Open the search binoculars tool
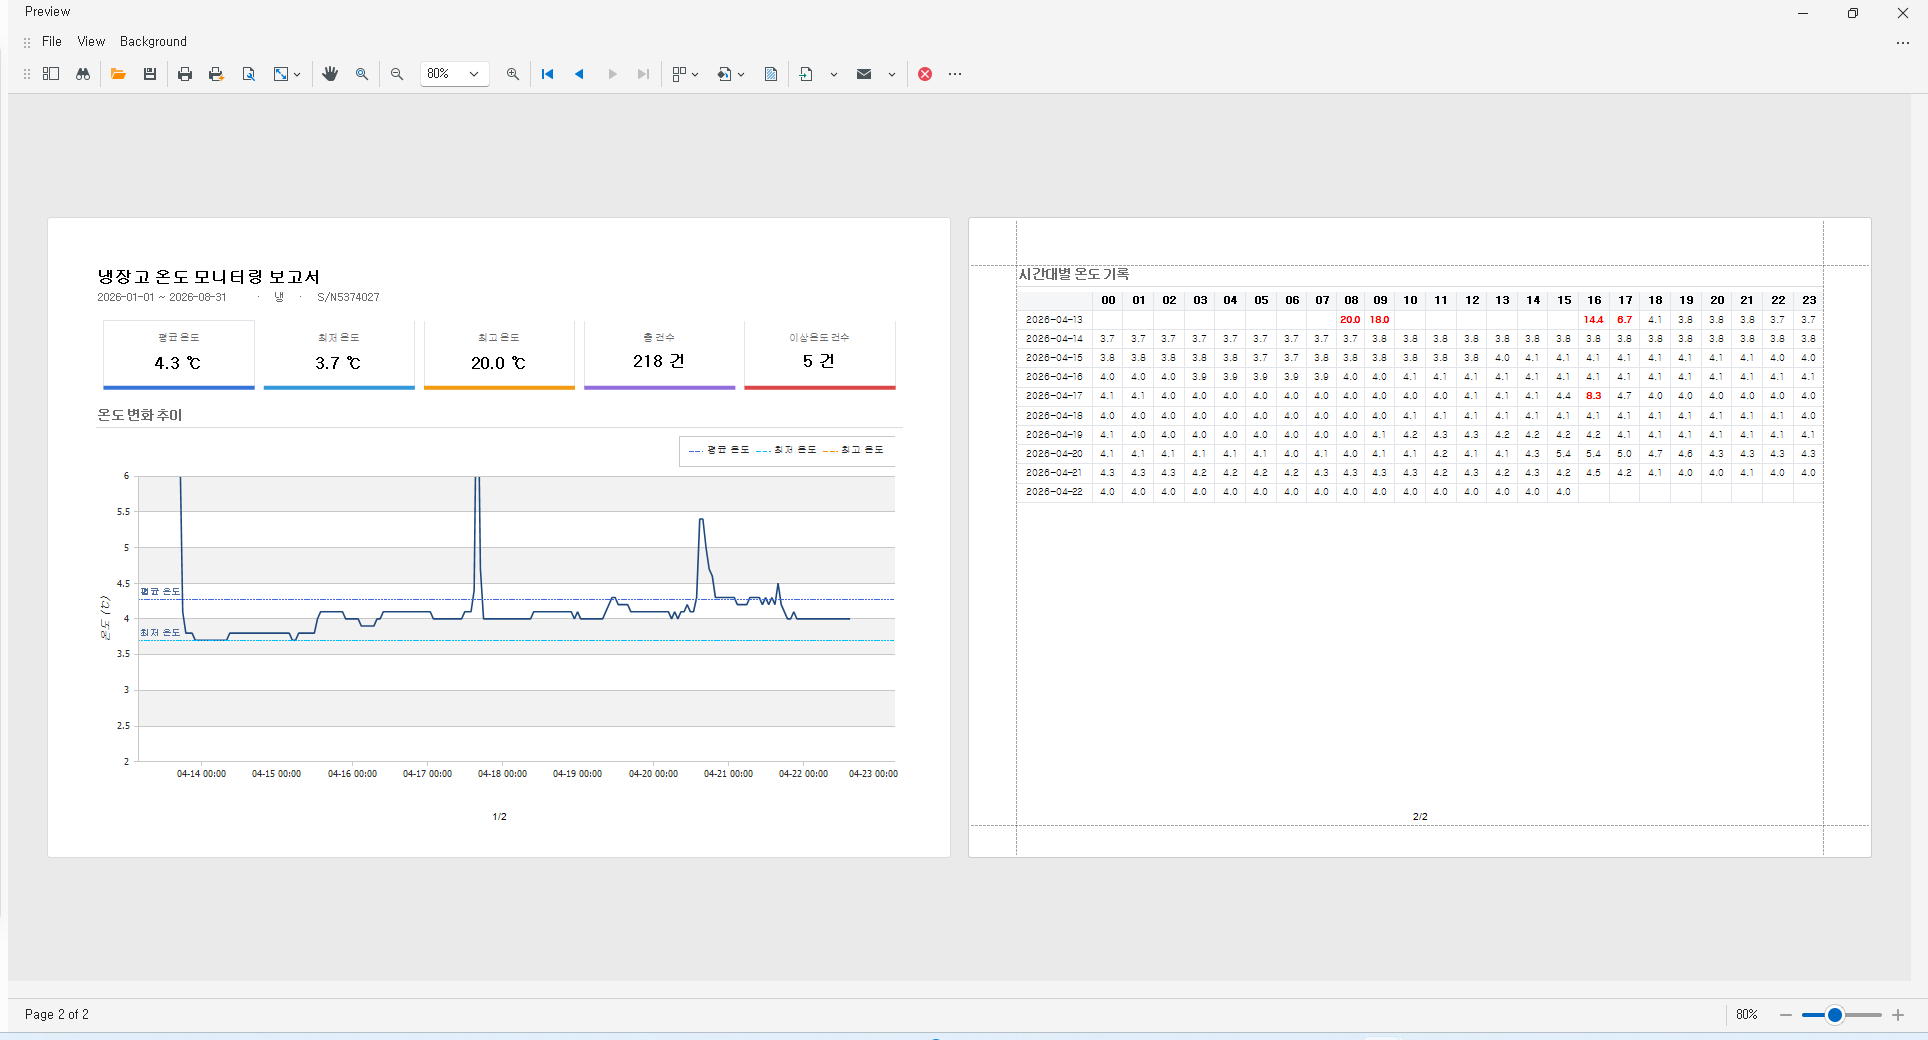Screen dimensions: 1928x1040 point(83,74)
